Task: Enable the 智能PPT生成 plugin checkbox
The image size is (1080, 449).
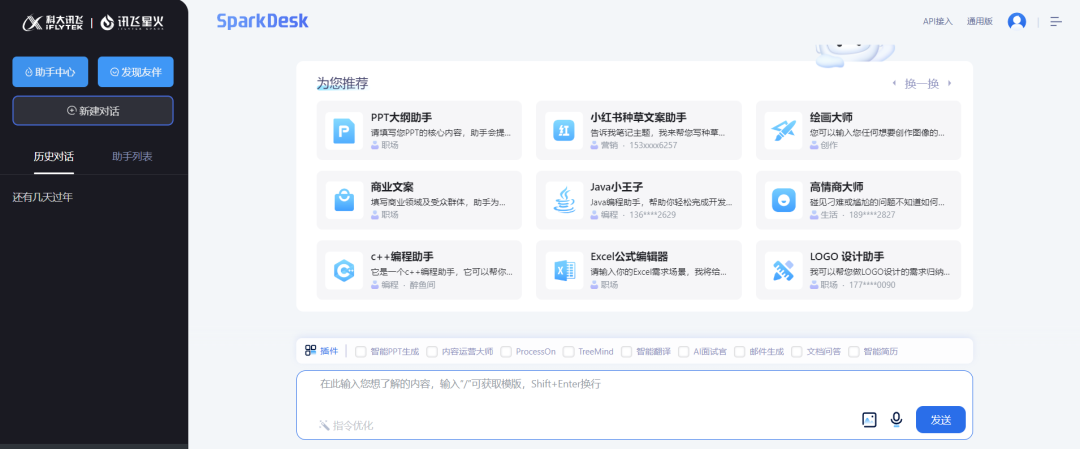Action: coord(361,352)
